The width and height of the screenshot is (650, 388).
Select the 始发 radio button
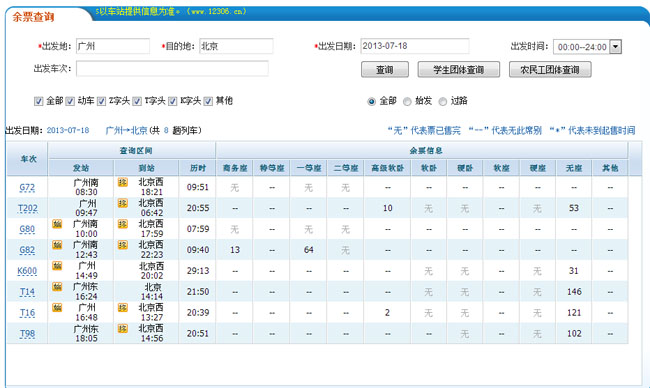tap(407, 102)
